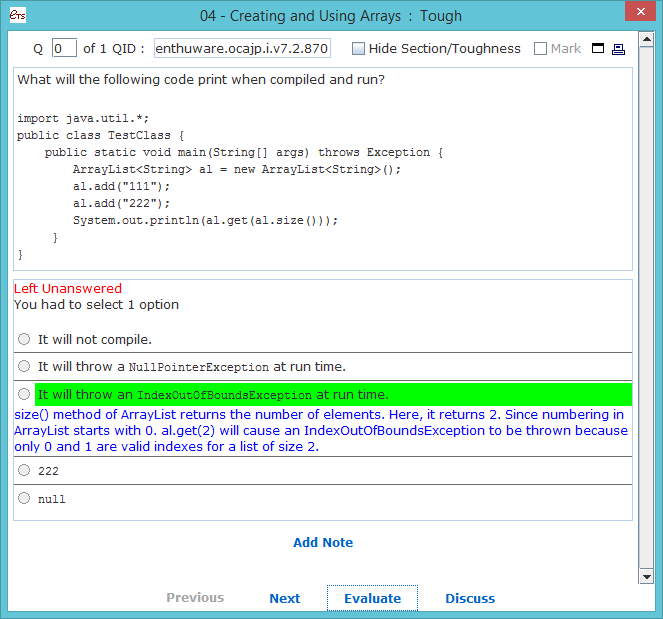663x619 pixels.
Task: Tick the Mark checkbox
Action: click(541, 49)
